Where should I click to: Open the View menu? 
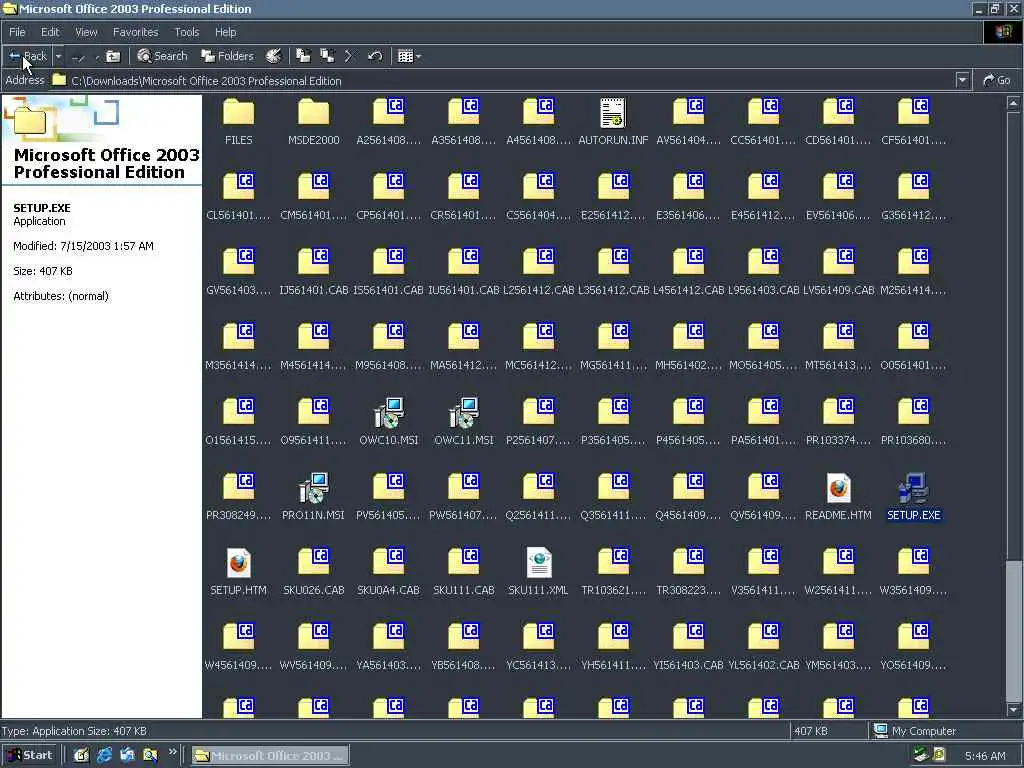pos(86,32)
